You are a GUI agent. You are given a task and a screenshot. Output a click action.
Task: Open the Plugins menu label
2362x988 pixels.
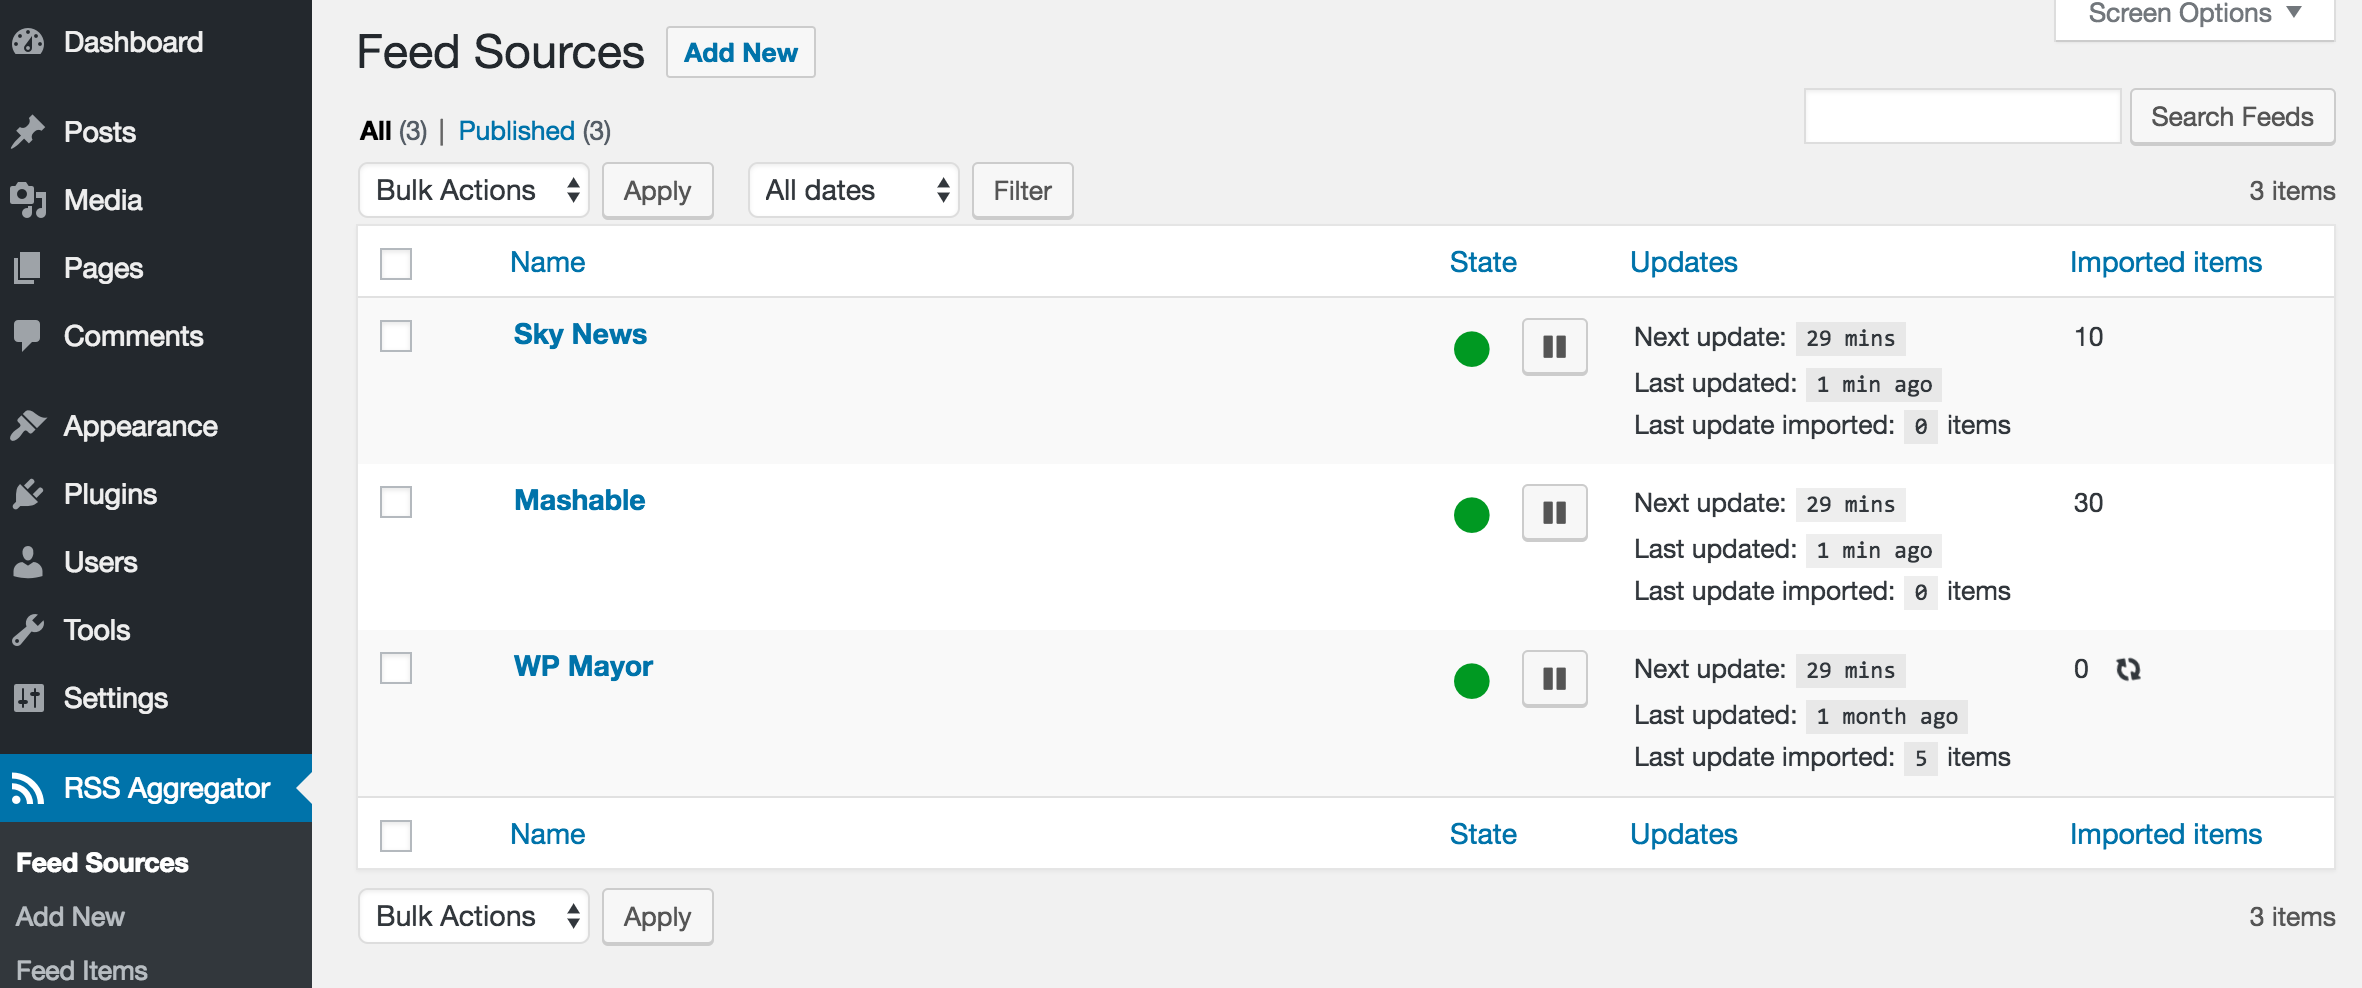tap(110, 494)
